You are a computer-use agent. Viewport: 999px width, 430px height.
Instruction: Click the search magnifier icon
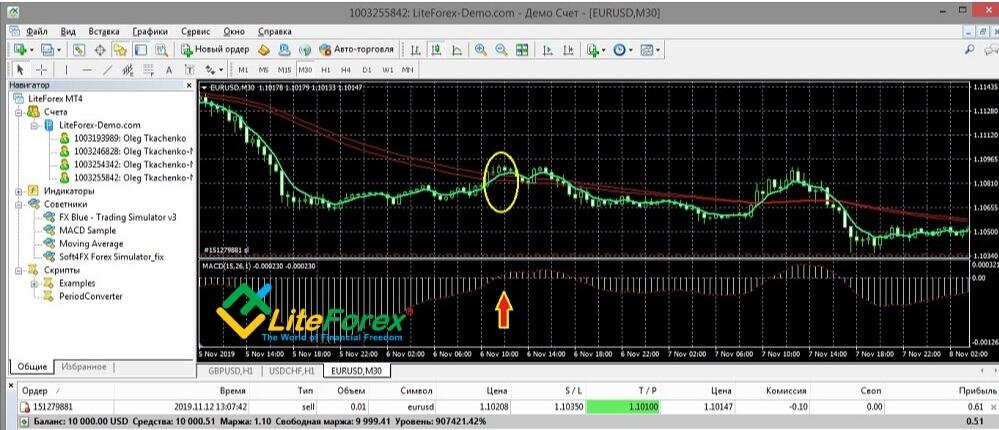pos(969,49)
